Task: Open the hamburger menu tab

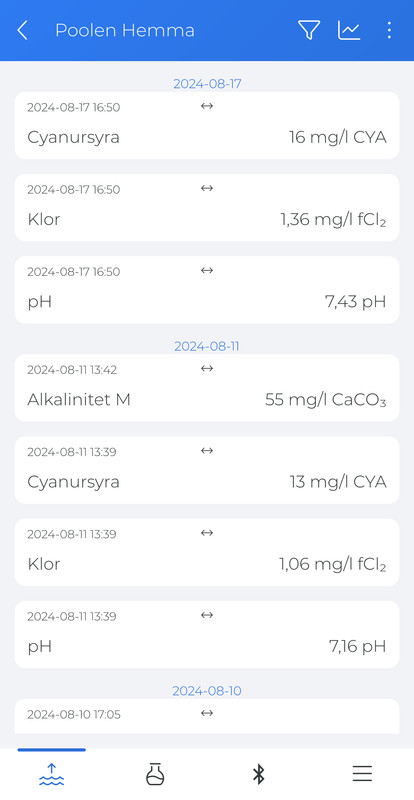Action: coord(362,774)
